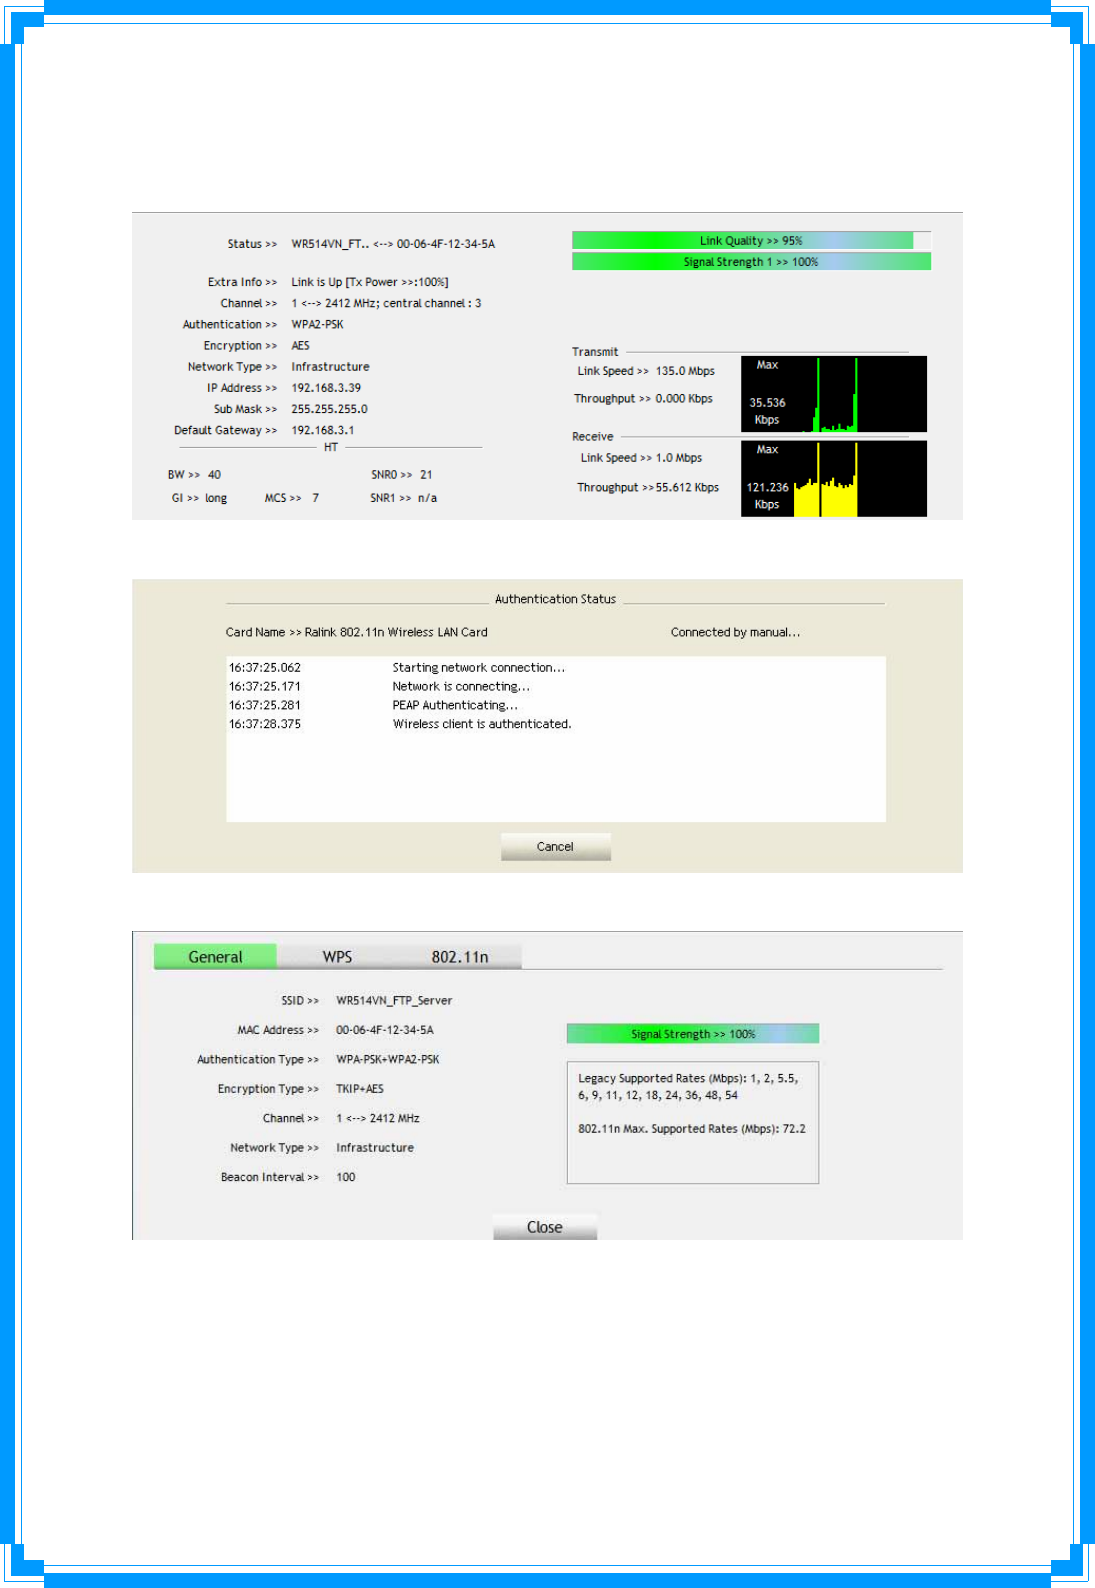
Task: Click the Encryption value AES
Action: point(300,346)
